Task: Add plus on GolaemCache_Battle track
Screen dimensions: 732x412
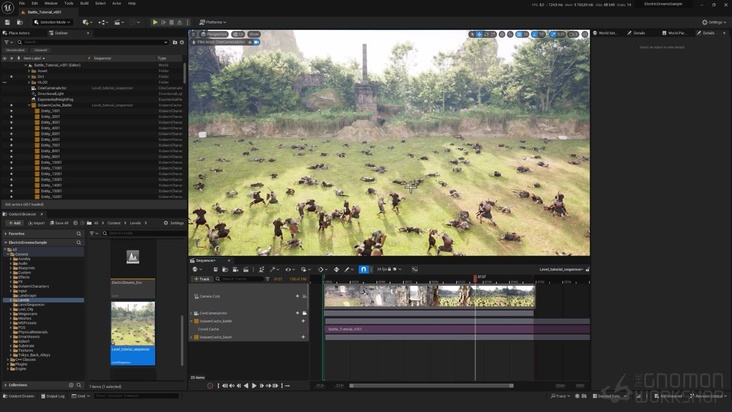Action: tap(303, 321)
